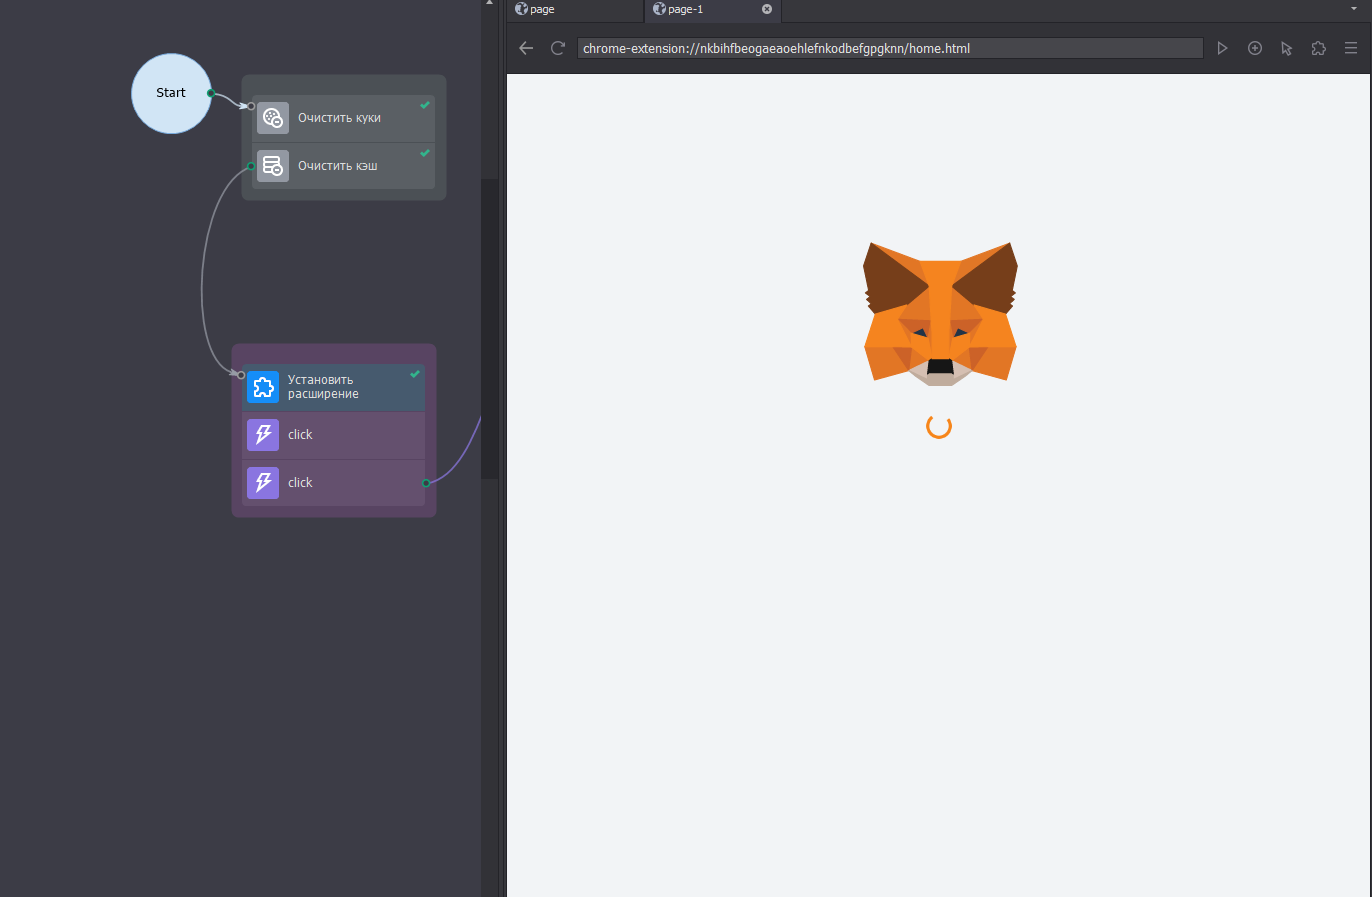This screenshot has height=897, width=1372.
Task: Click the workflow panel vertical scrollbar
Action: pyautogui.click(x=489, y=330)
